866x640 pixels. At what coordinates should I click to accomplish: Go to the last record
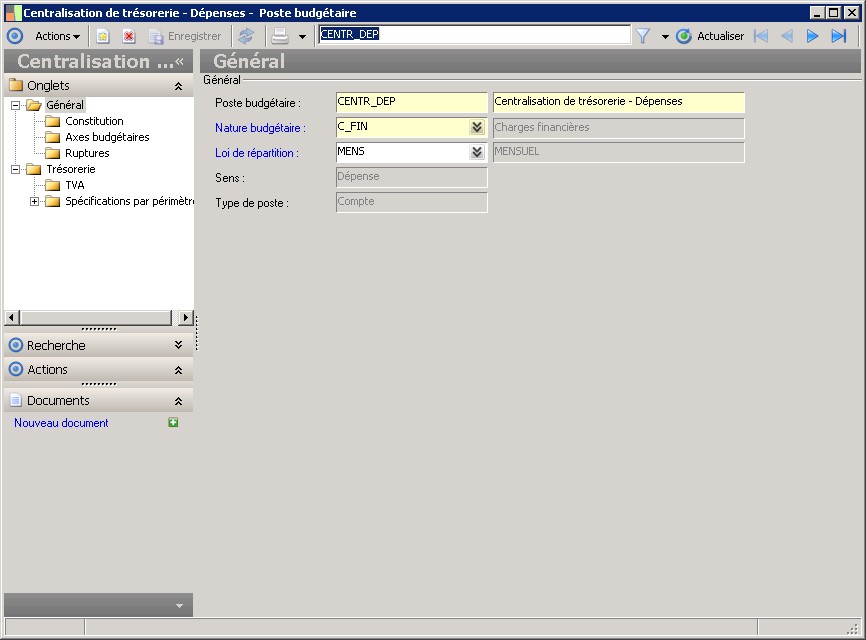point(839,36)
